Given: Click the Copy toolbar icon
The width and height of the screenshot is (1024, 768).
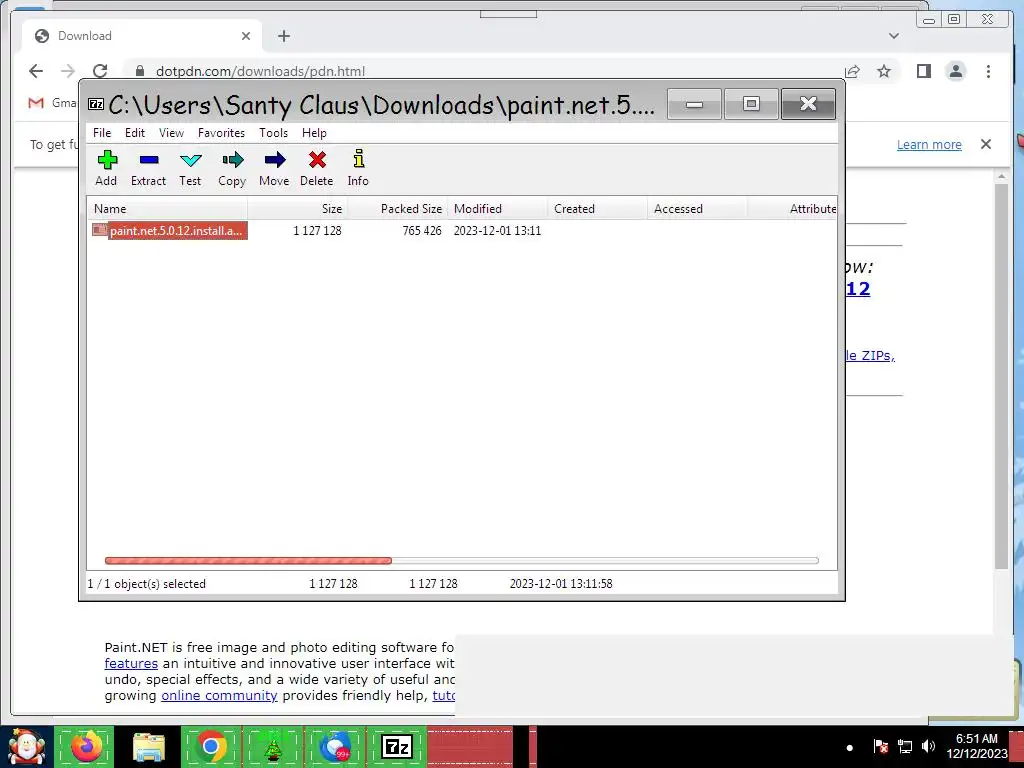Looking at the screenshot, I should click(x=232, y=168).
